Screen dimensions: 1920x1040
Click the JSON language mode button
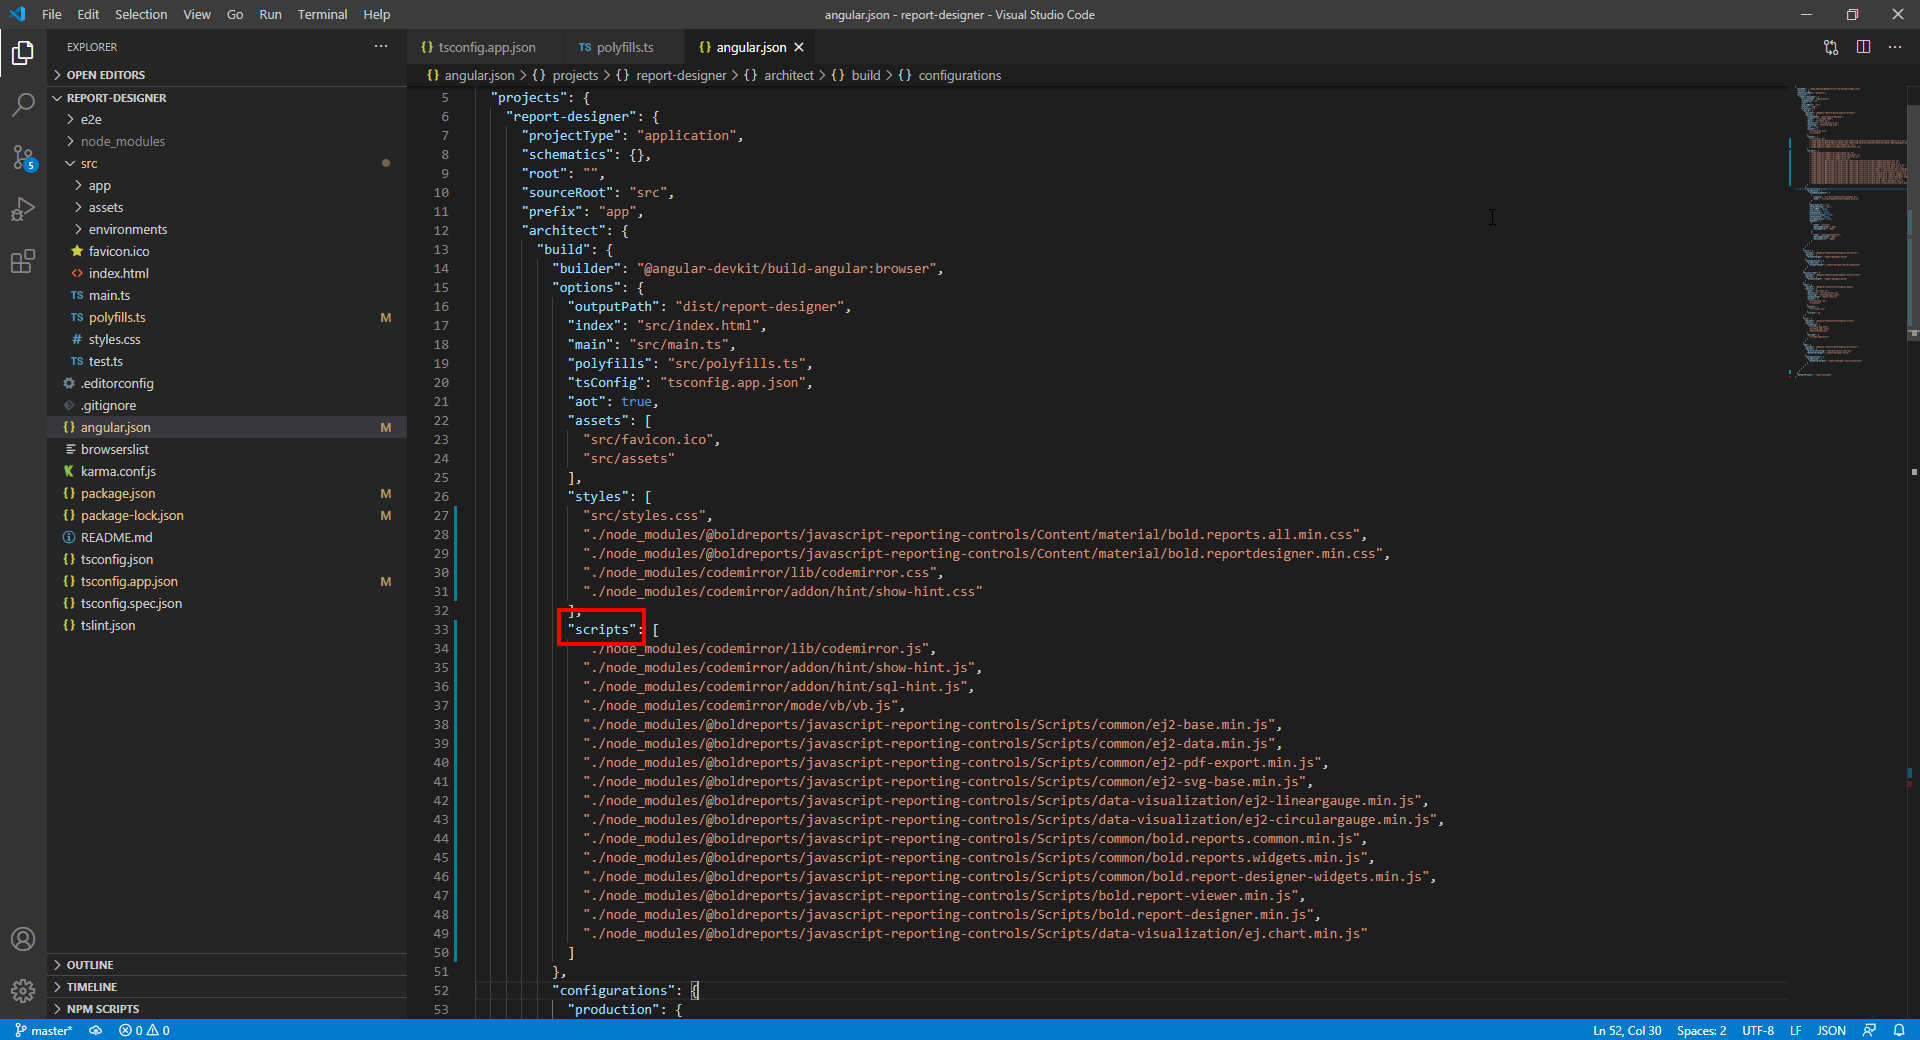(x=1831, y=1030)
